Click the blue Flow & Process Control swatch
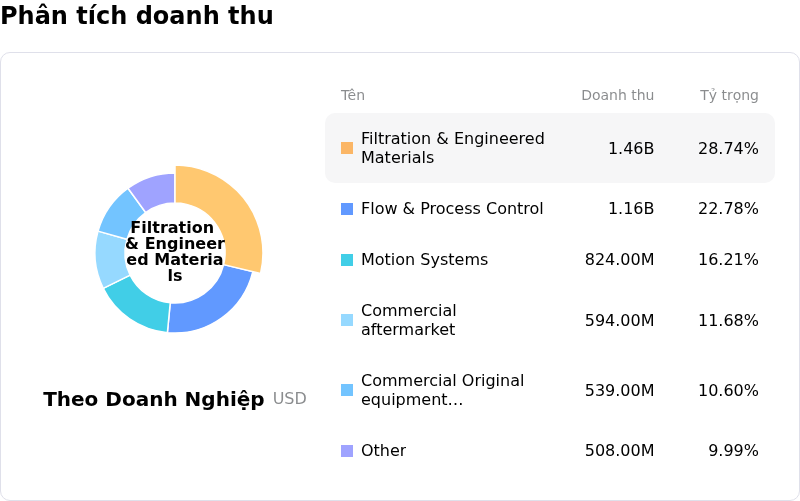This screenshot has width=800, height=501. point(347,209)
